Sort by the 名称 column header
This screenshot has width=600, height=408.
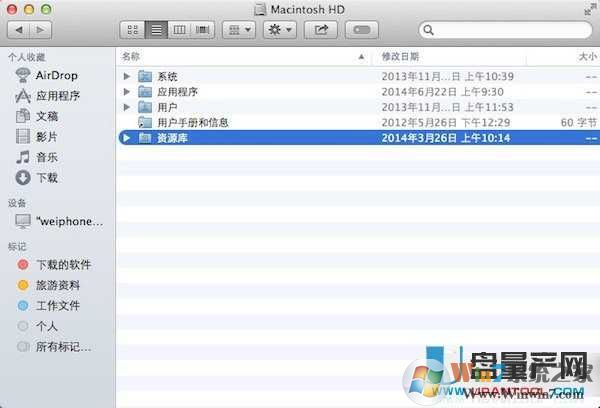pos(131,57)
